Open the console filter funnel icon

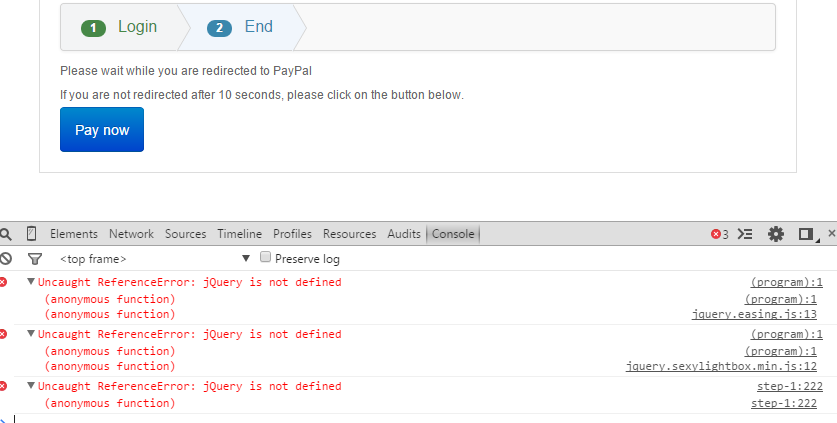[x=35, y=259]
